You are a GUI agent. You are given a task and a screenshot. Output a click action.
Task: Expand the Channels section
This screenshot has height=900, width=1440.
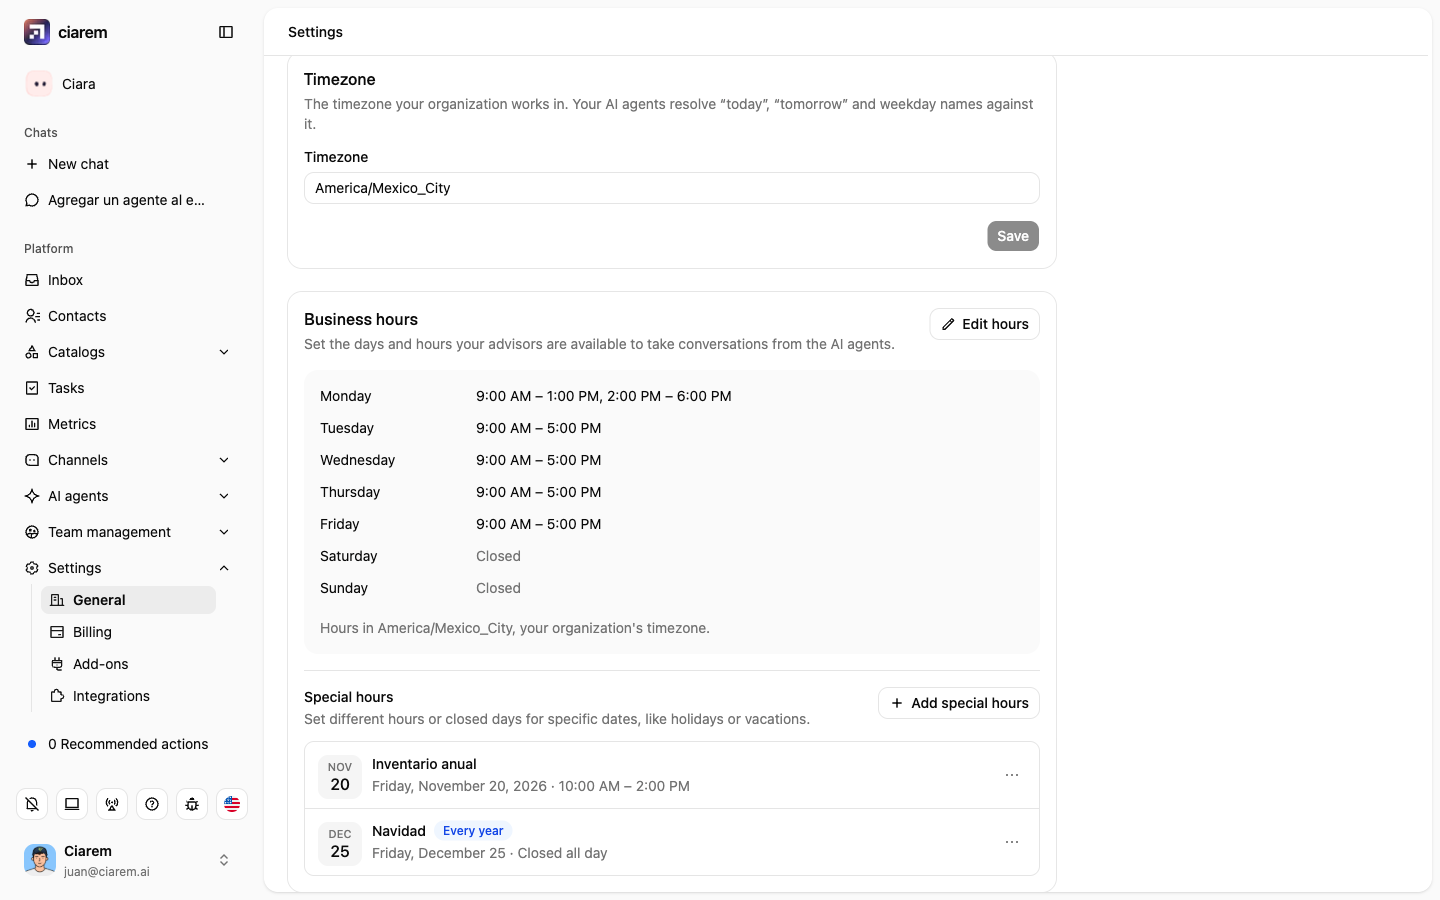(128, 460)
